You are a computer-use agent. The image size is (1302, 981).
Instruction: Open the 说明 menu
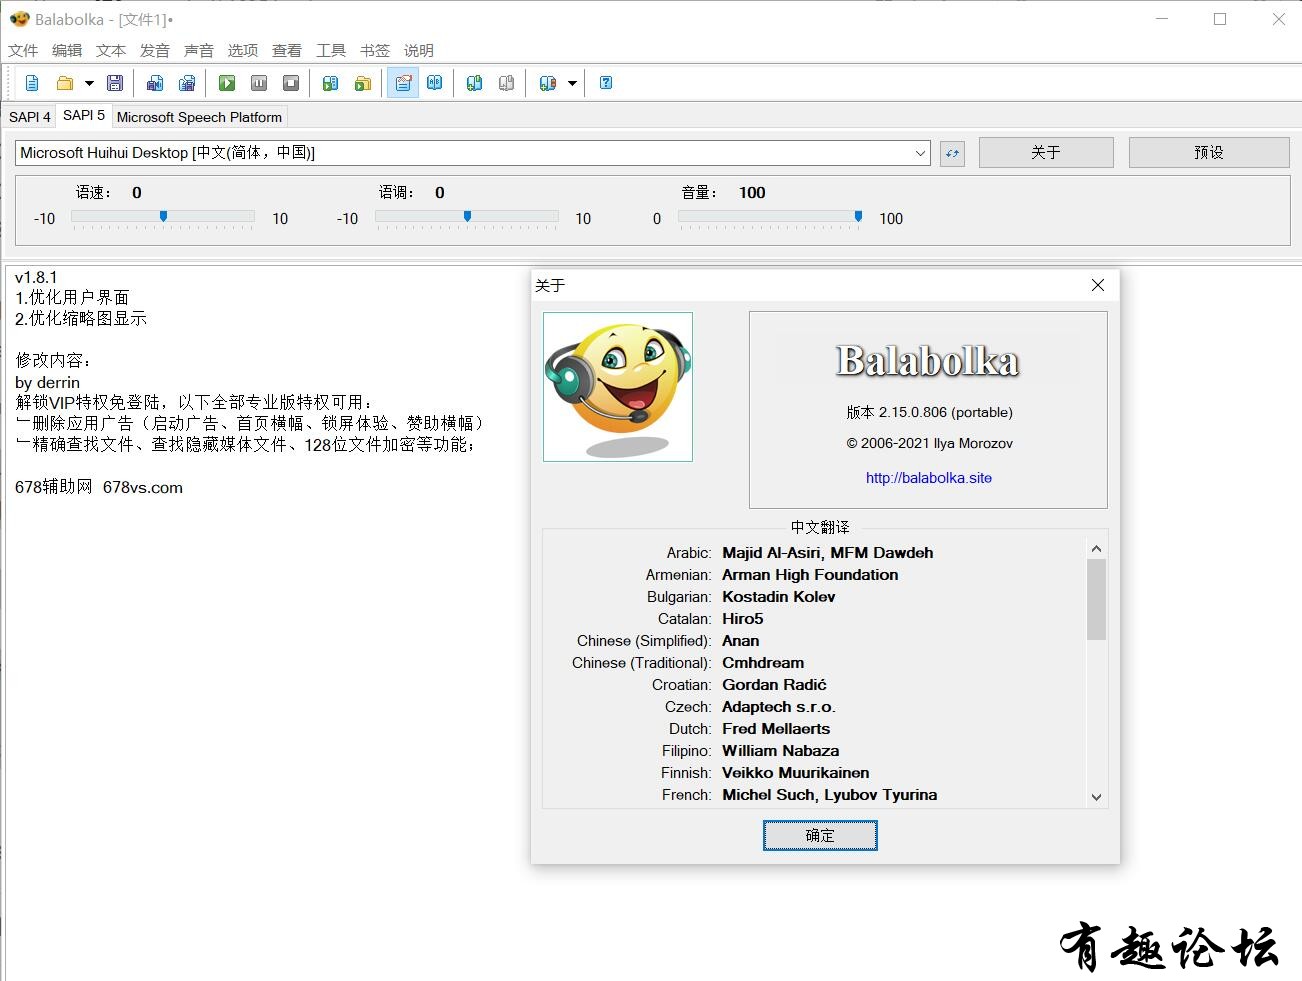pos(419,50)
